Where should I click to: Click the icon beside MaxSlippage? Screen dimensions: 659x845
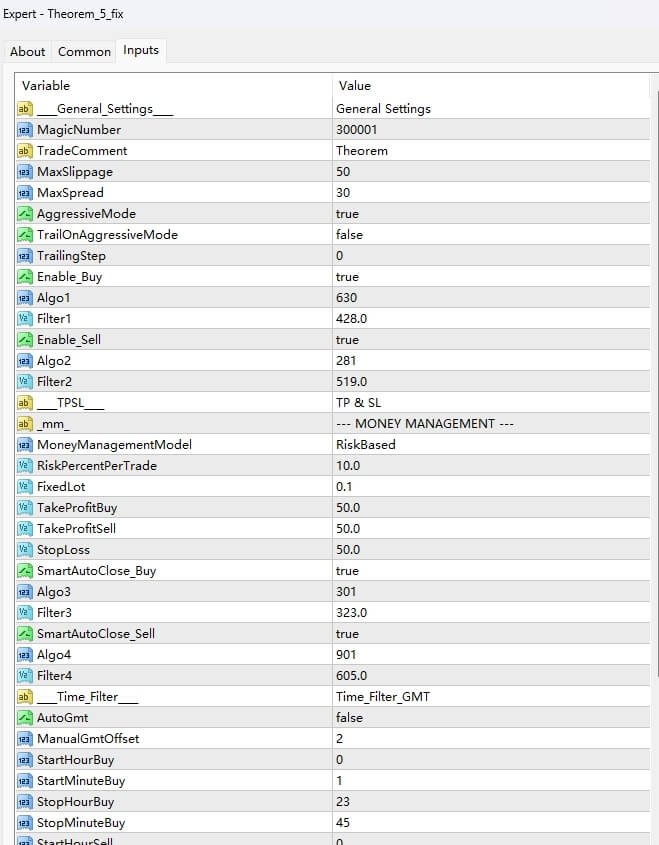tap(25, 172)
